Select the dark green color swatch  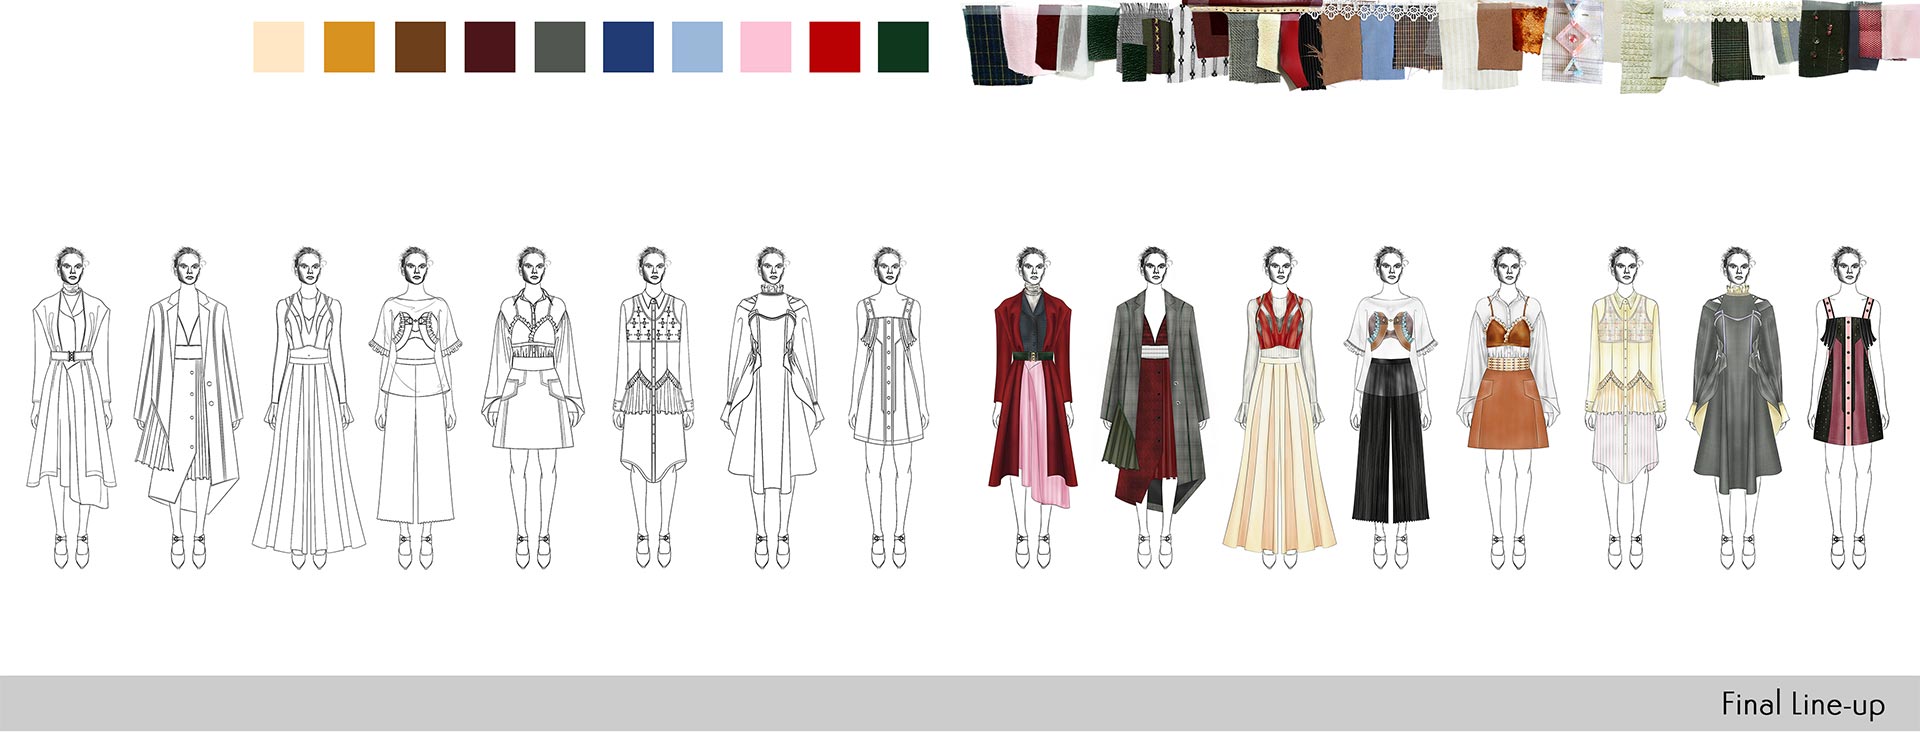(903, 47)
